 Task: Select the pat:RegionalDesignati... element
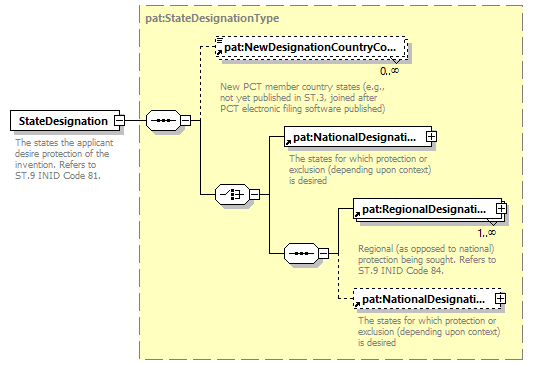[428, 209]
